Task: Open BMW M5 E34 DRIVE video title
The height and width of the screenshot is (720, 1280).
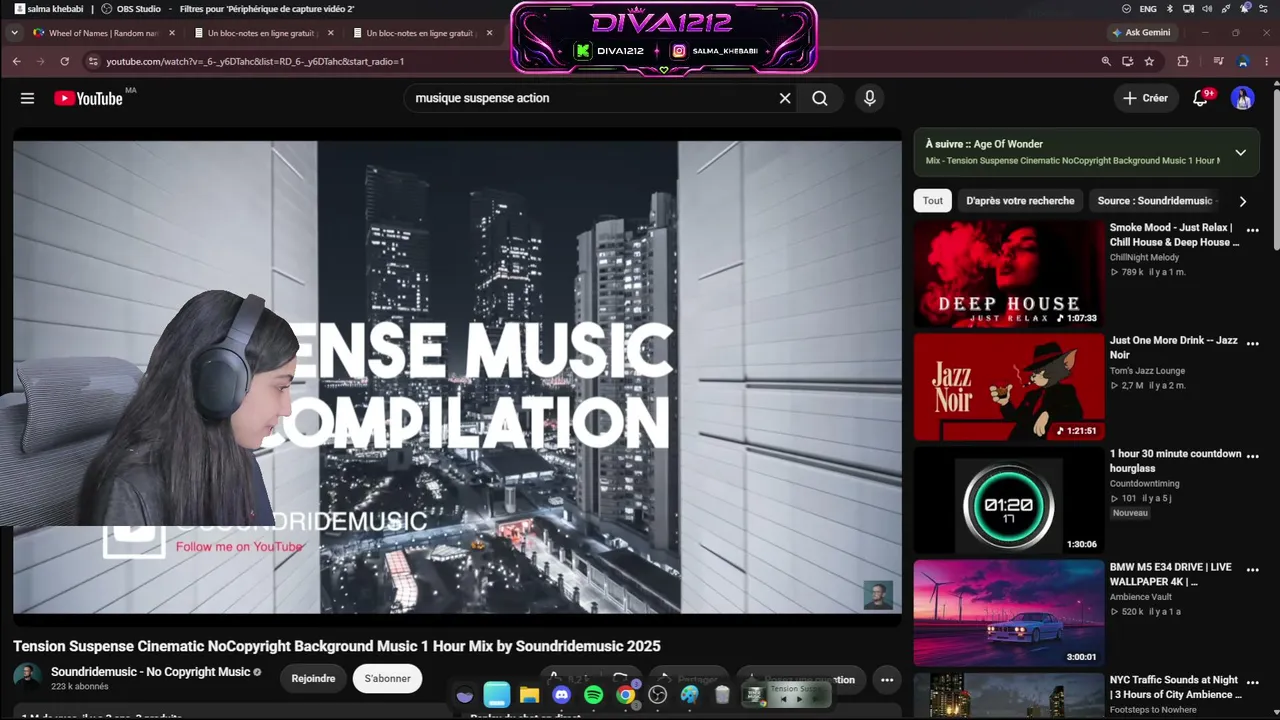Action: (x=1171, y=574)
